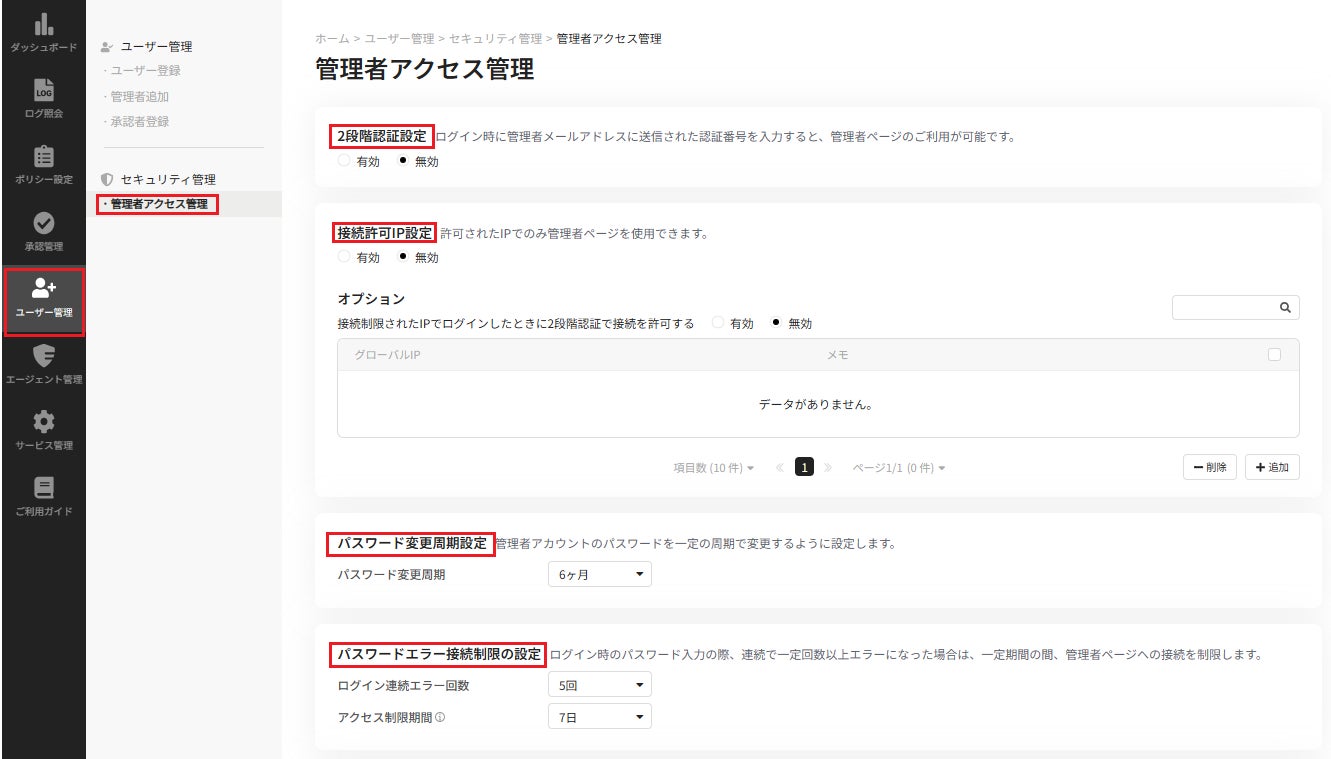Select 無効 for 接続許可IP設定
Viewport: 1331px width, 759px height.
click(x=403, y=257)
